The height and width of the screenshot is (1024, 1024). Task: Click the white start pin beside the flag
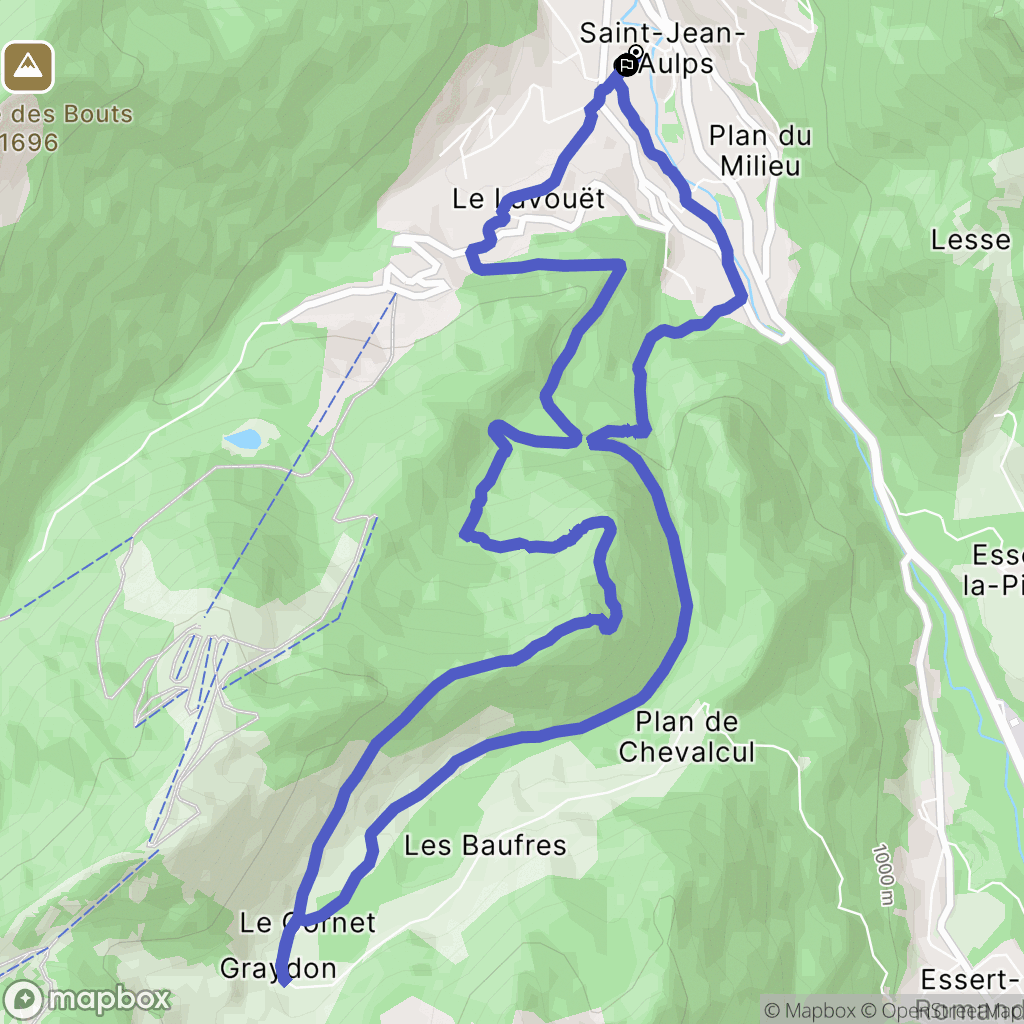[x=635, y=51]
